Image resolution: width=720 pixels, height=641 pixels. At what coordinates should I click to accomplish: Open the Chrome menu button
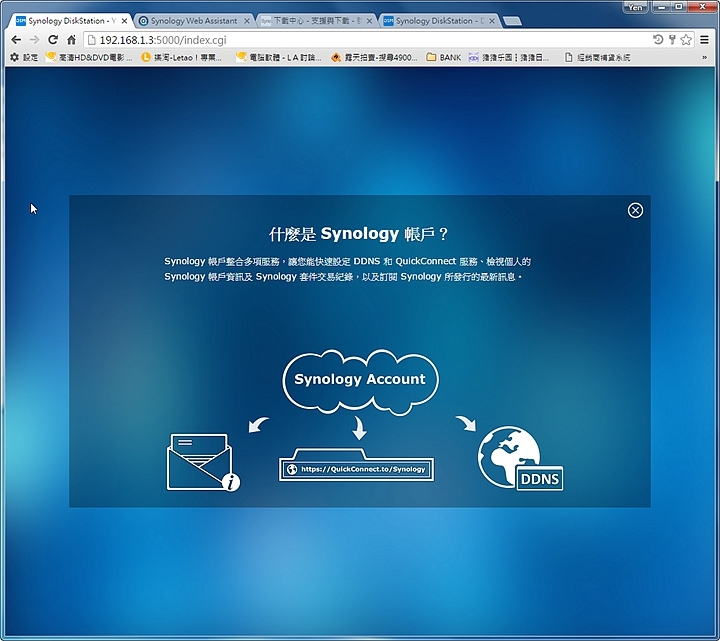click(704, 40)
